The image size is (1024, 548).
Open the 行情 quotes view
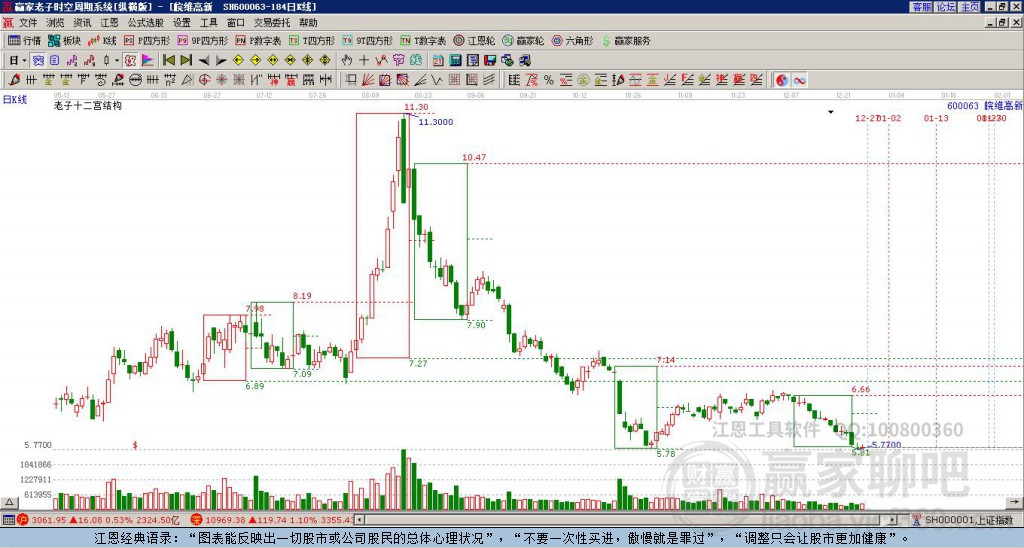24,40
